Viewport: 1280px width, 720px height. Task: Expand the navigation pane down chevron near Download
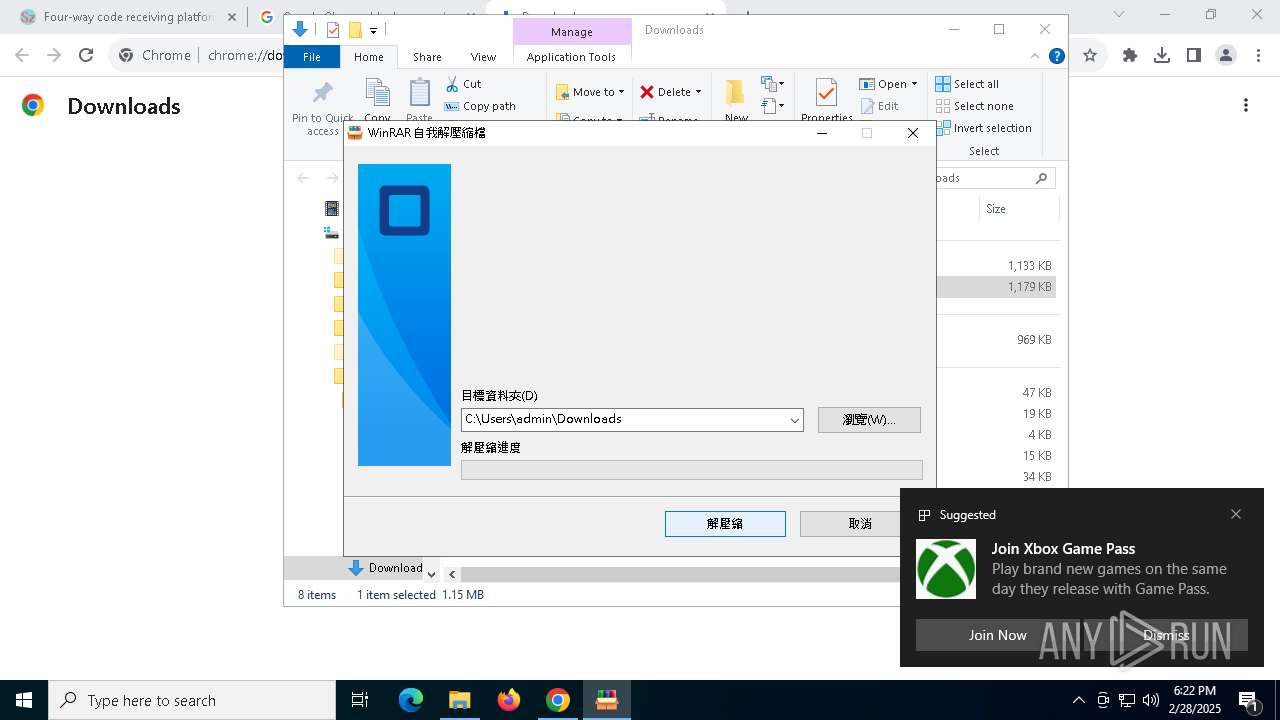tap(431, 574)
